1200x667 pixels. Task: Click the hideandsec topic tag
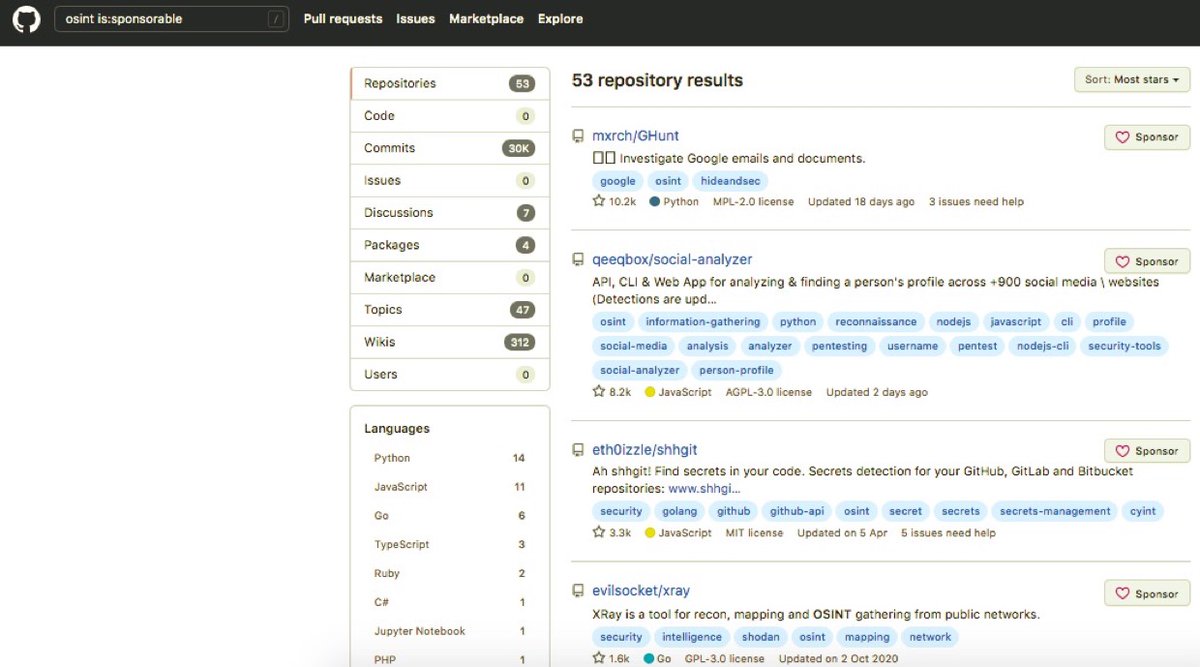pyautogui.click(x=730, y=181)
